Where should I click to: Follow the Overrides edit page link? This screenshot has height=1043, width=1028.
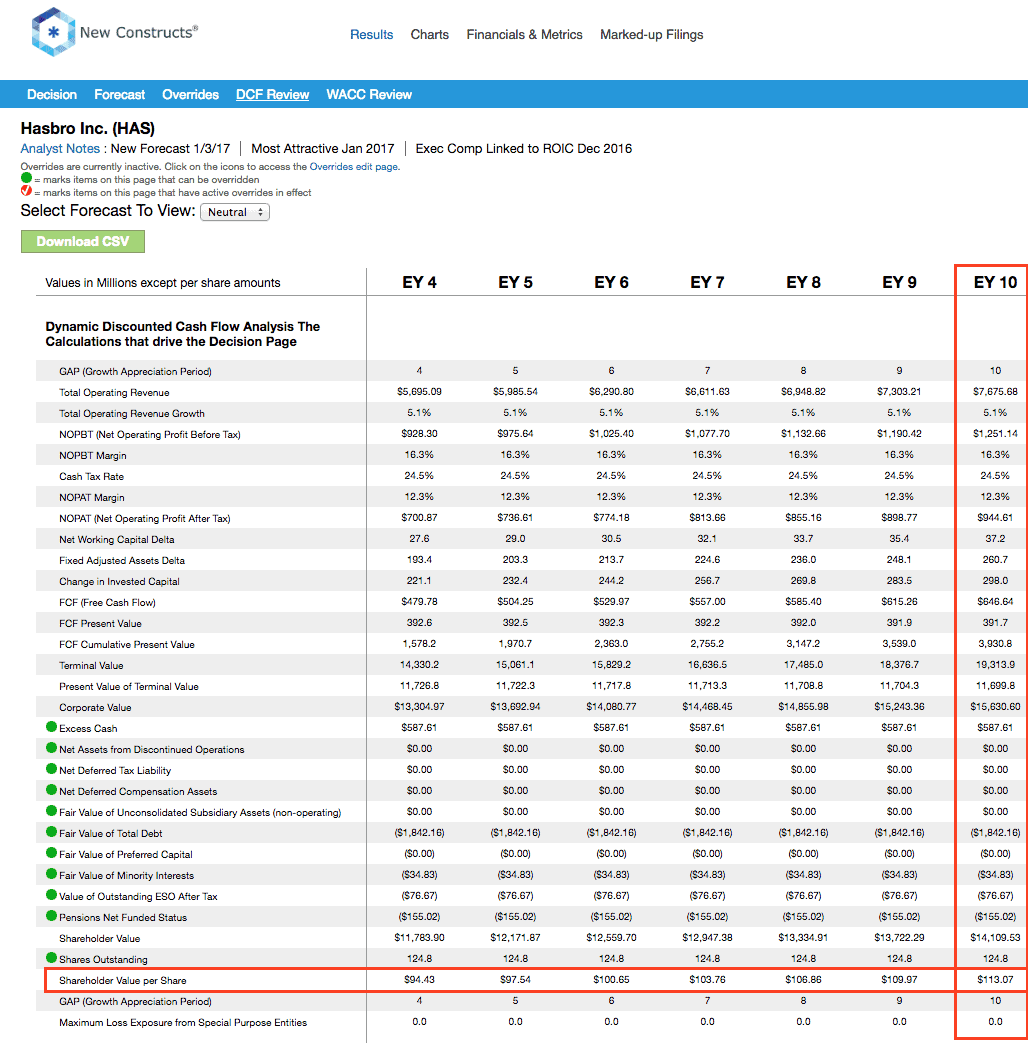(353, 167)
